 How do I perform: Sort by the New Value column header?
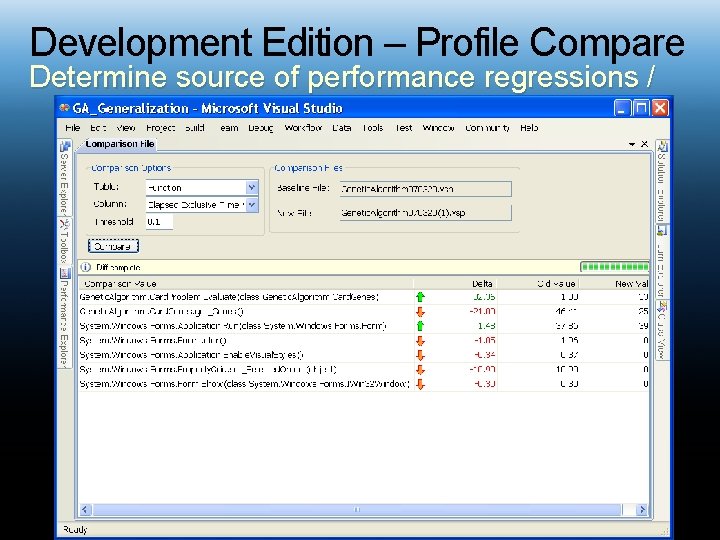(615, 284)
